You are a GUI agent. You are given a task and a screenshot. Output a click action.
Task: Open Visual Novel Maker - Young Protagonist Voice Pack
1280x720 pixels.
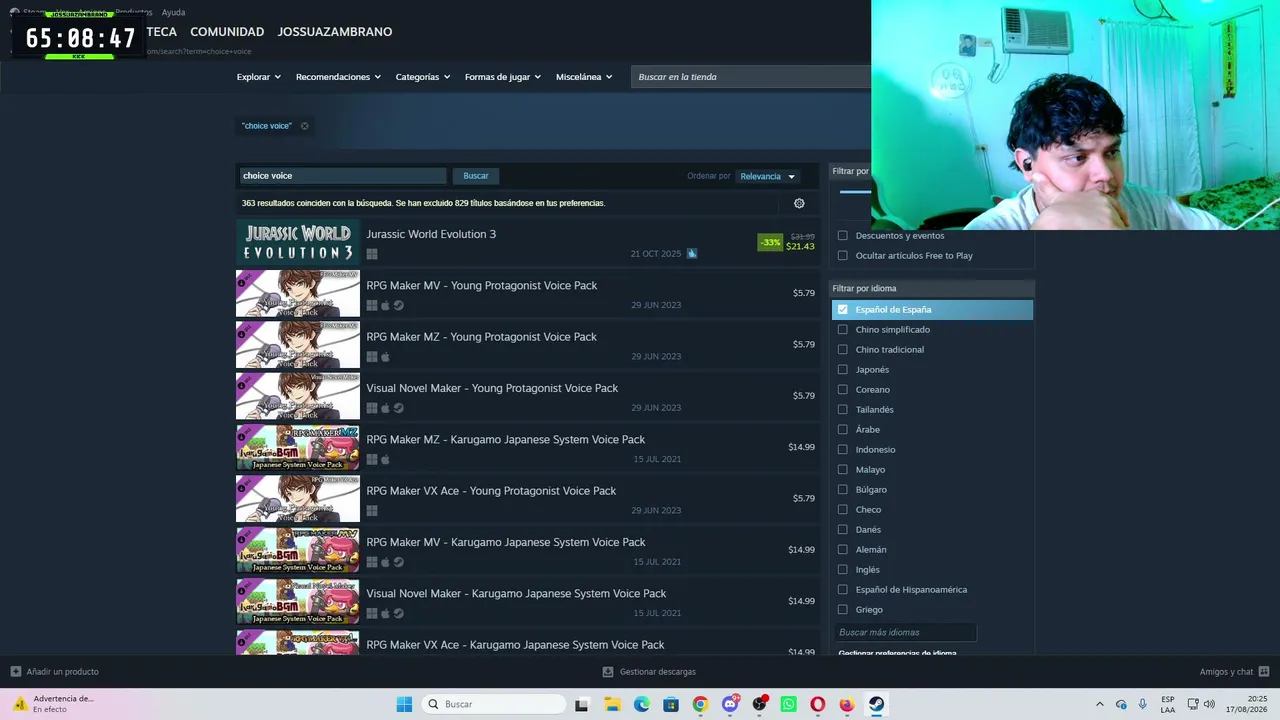[528, 397]
